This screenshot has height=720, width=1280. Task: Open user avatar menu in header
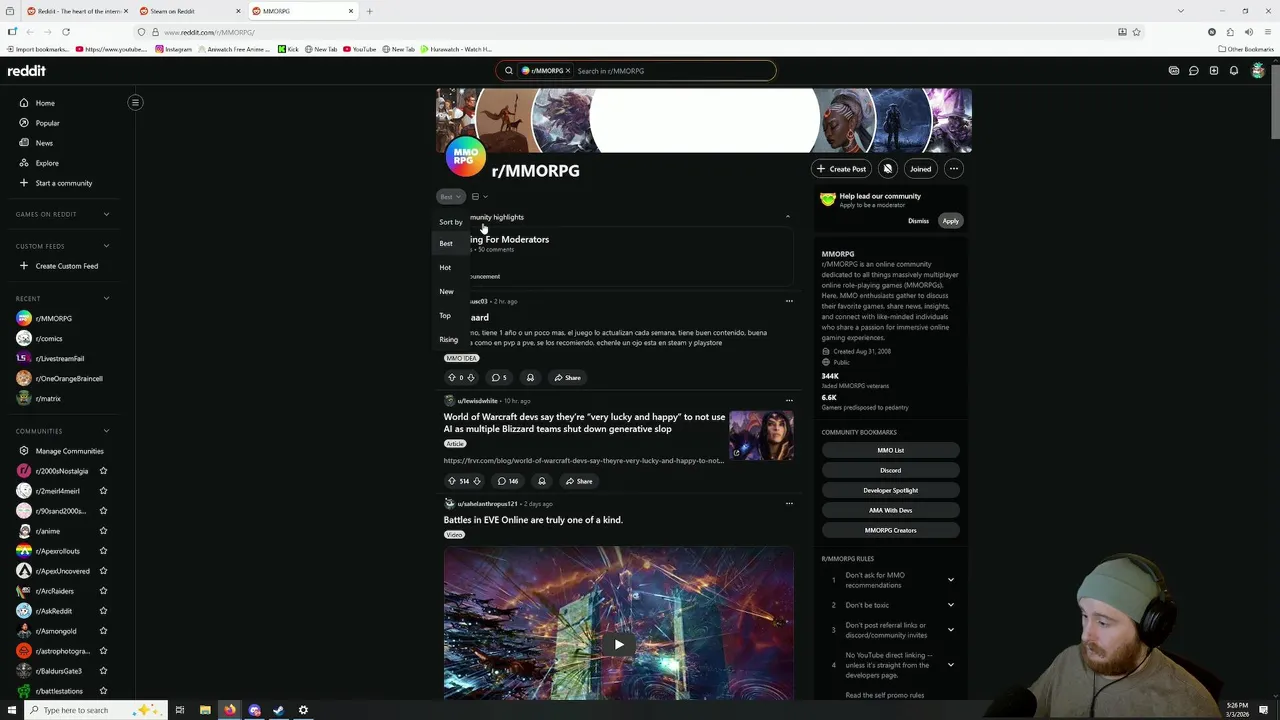click(1258, 71)
